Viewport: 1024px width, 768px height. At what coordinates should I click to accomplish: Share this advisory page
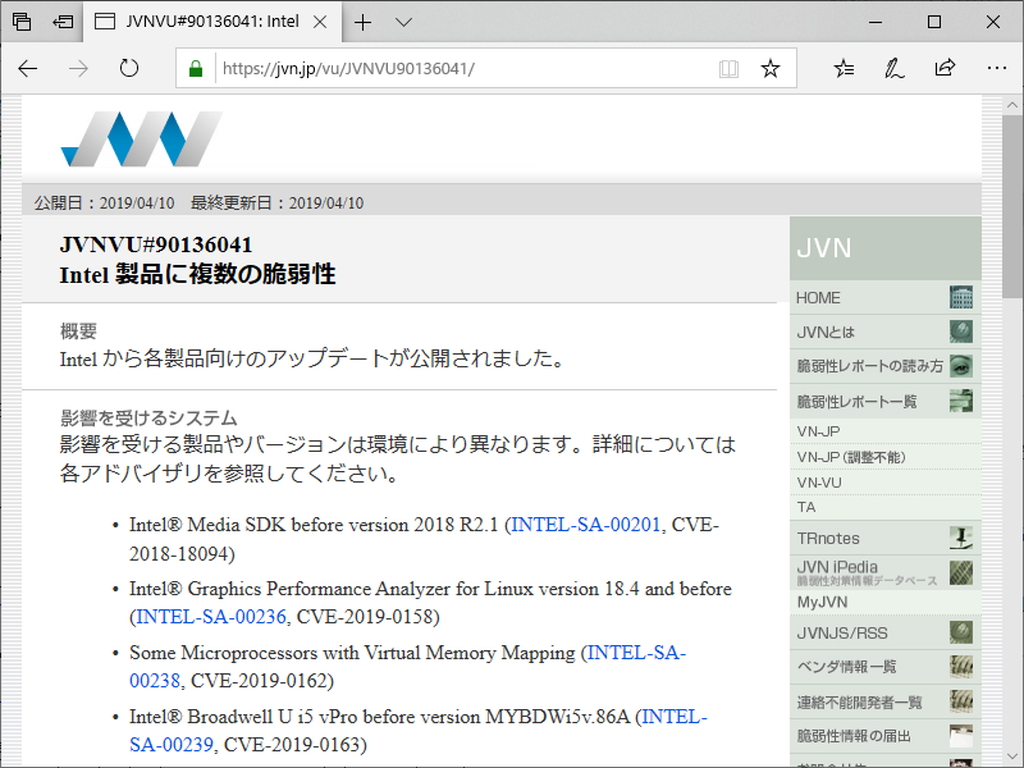tap(944, 68)
